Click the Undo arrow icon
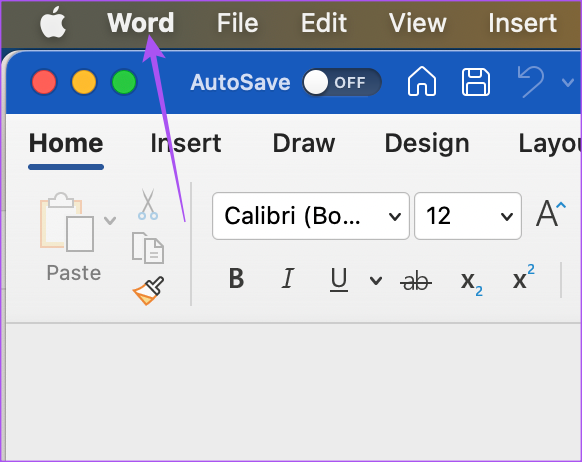The image size is (582, 462). click(x=531, y=82)
